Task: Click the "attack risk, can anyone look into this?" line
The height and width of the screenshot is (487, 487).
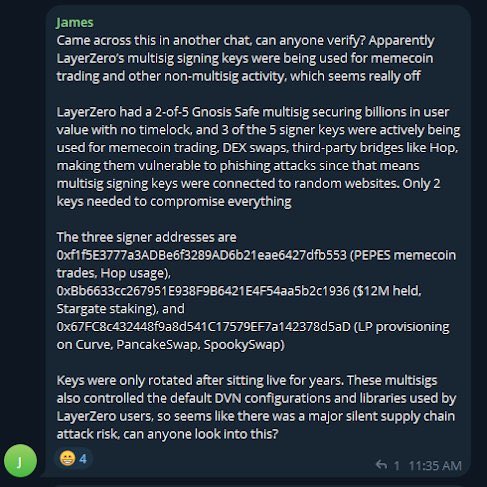Action: coord(167,434)
